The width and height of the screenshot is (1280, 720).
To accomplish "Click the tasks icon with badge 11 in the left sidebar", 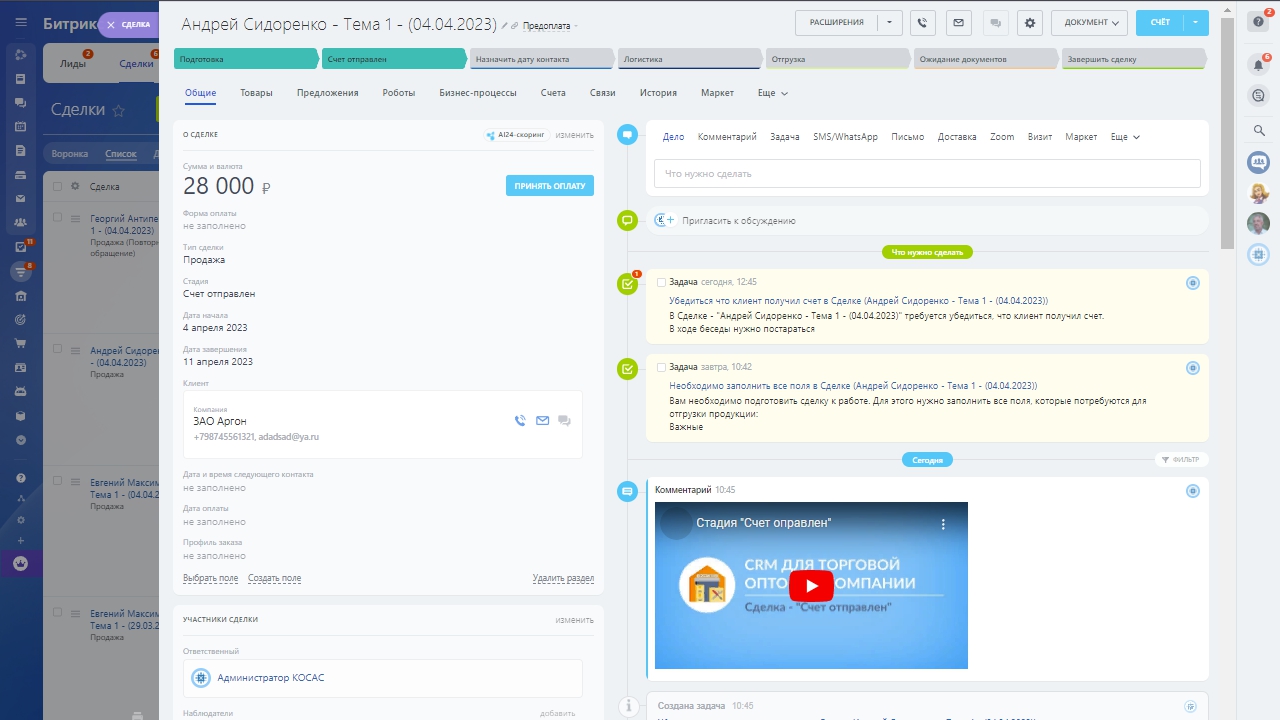I will pyautogui.click(x=21, y=247).
